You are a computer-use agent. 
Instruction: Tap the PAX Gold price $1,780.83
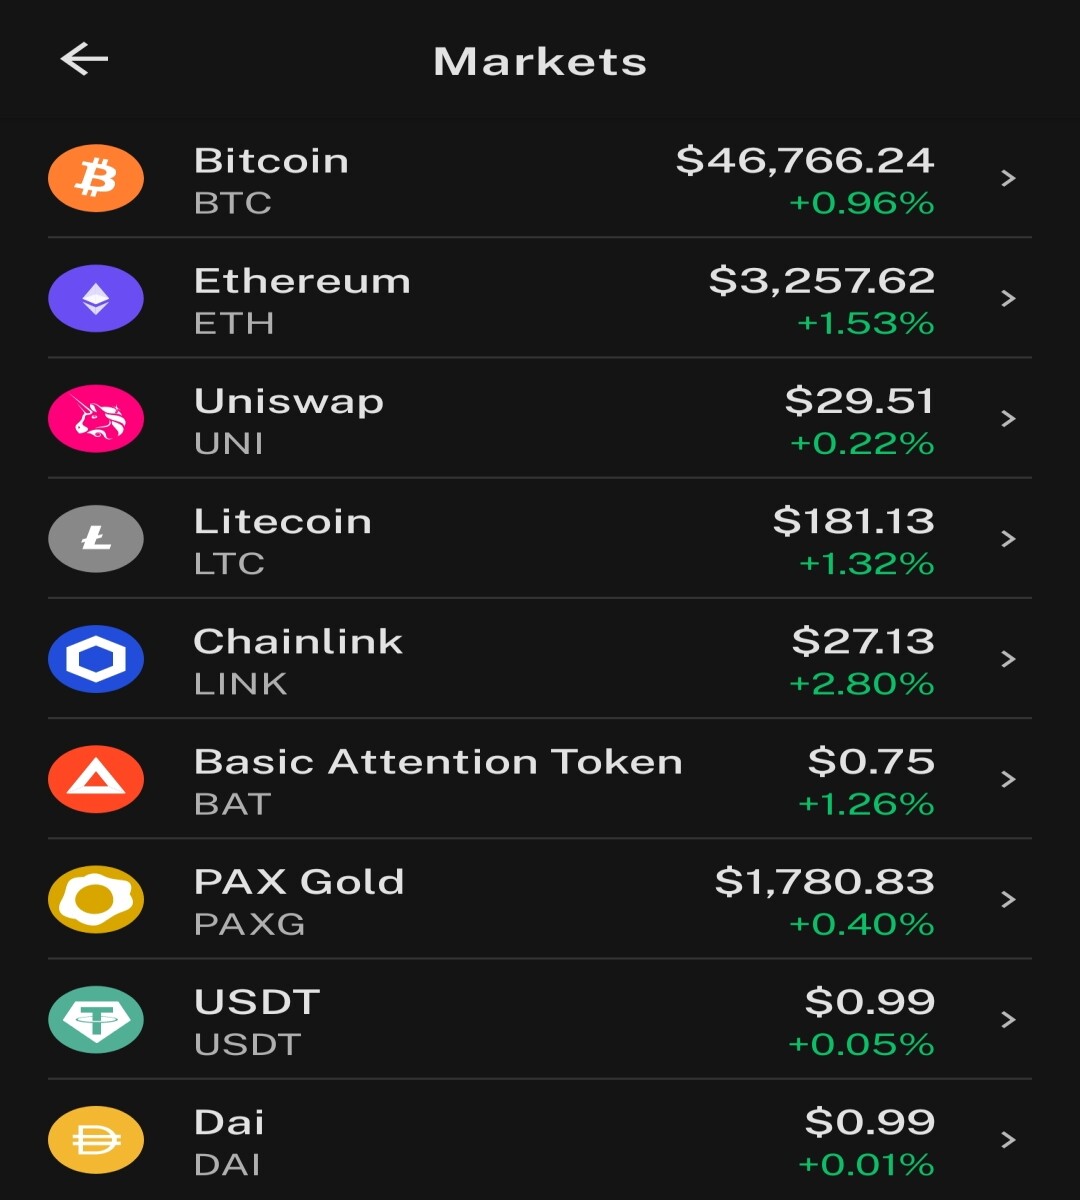click(825, 882)
